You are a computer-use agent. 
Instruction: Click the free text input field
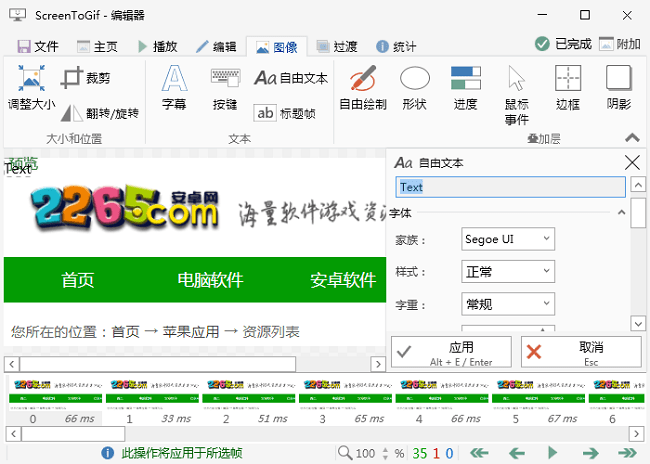point(510,186)
